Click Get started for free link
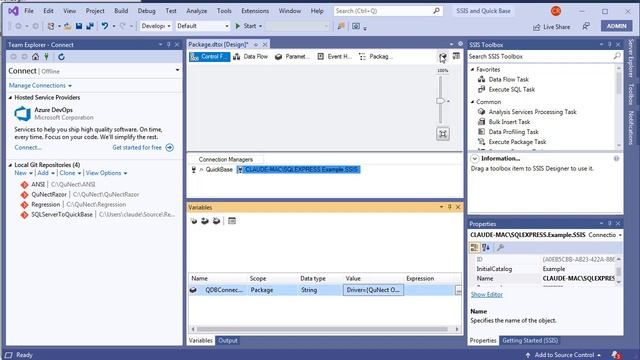Screen dimensions: 640x360 pyautogui.click(x=137, y=147)
